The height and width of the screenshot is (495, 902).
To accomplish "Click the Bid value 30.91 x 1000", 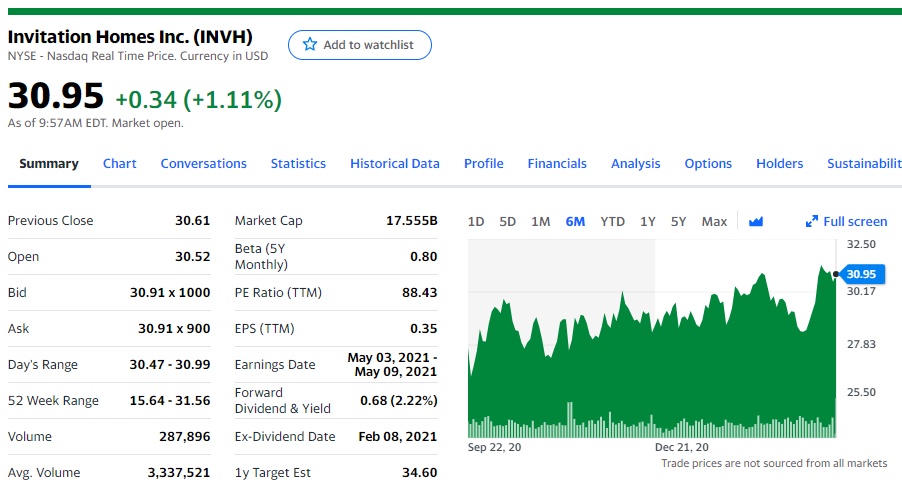I will click(x=170, y=292).
